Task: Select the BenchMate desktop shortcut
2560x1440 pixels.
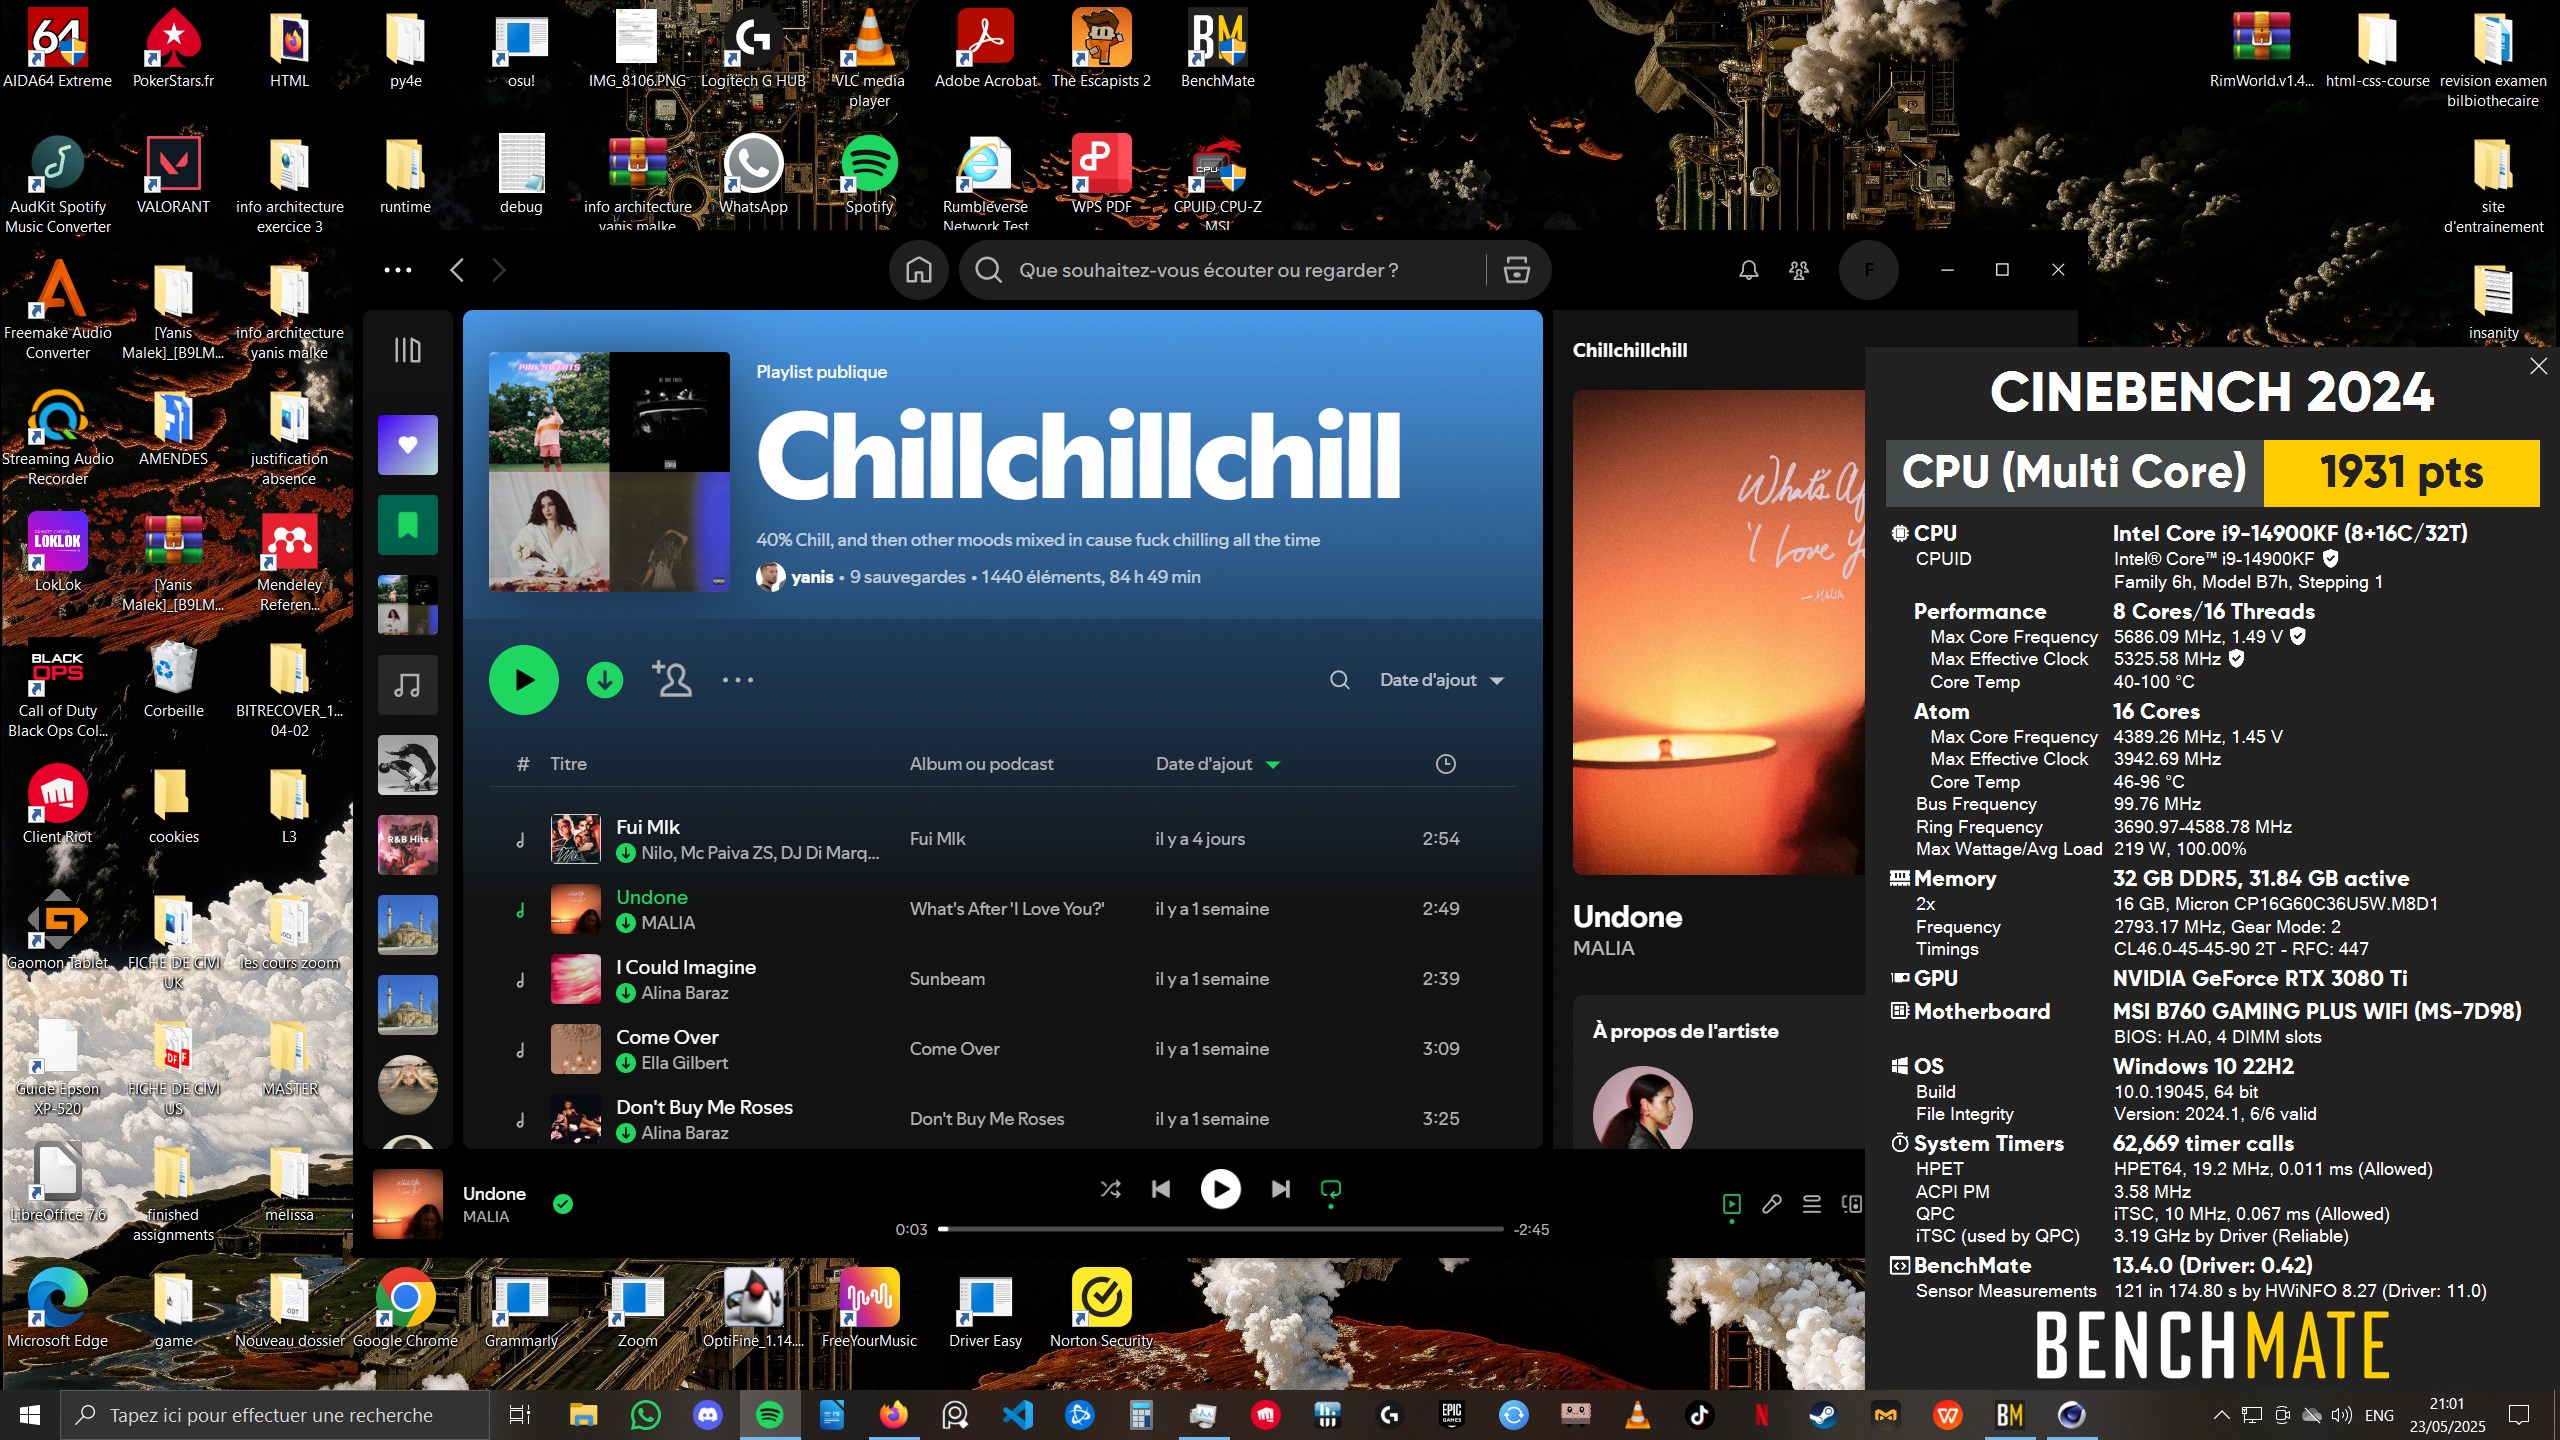Action: click(x=1217, y=48)
